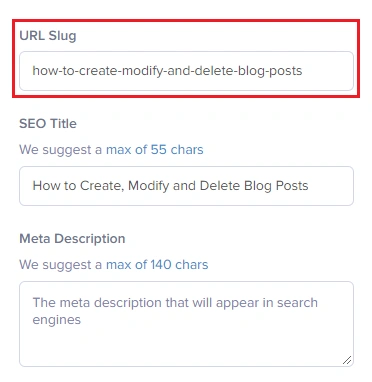372x382 pixels.
Task: Click "We suggest a" above SEO Title field
Action: pyautogui.click(x=61, y=150)
